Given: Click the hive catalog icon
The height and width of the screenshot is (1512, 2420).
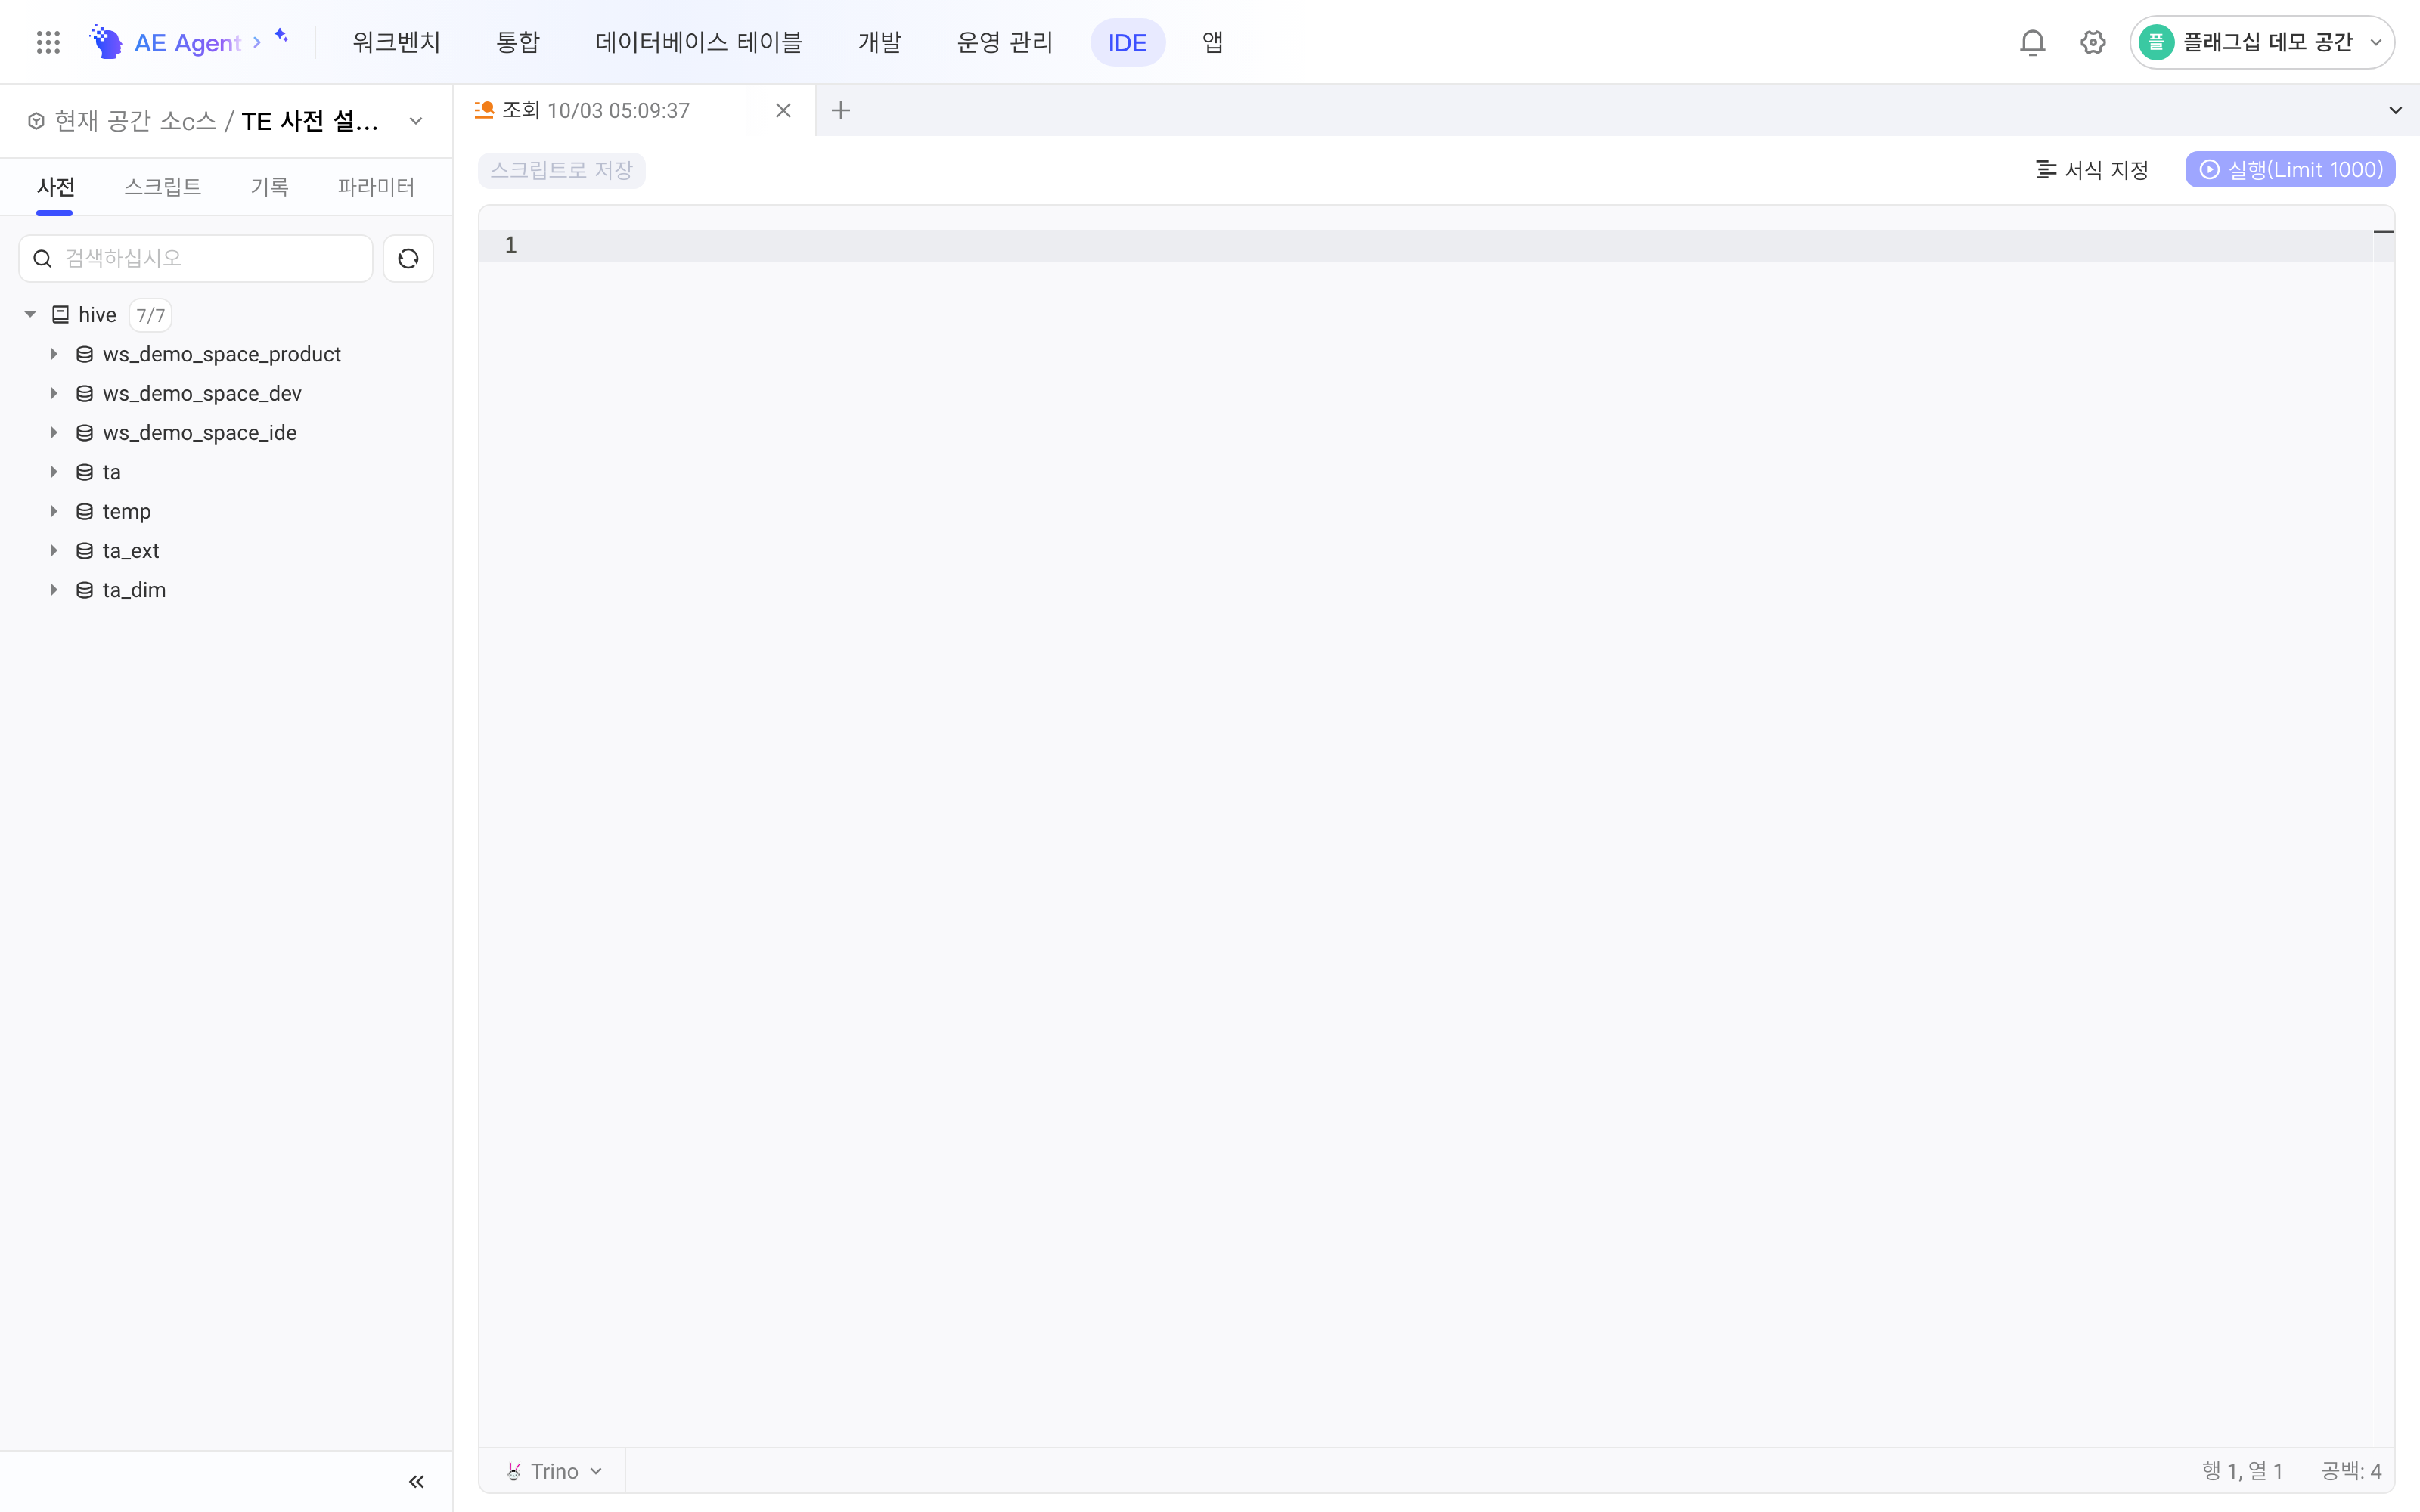Looking at the screenshot, I should [60, 315].
